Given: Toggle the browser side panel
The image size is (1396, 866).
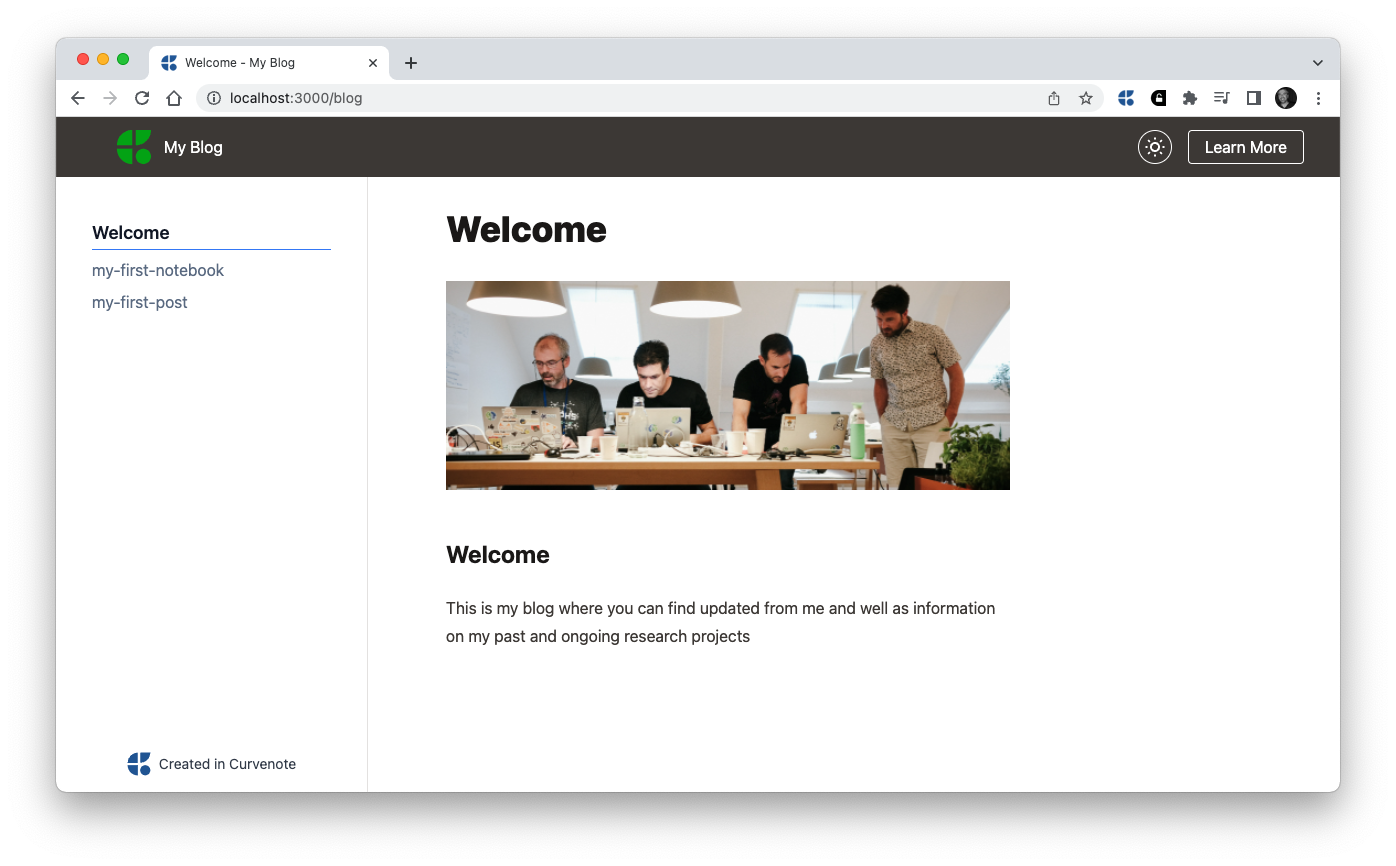Looking at the screenshot, I should 1253,98.
